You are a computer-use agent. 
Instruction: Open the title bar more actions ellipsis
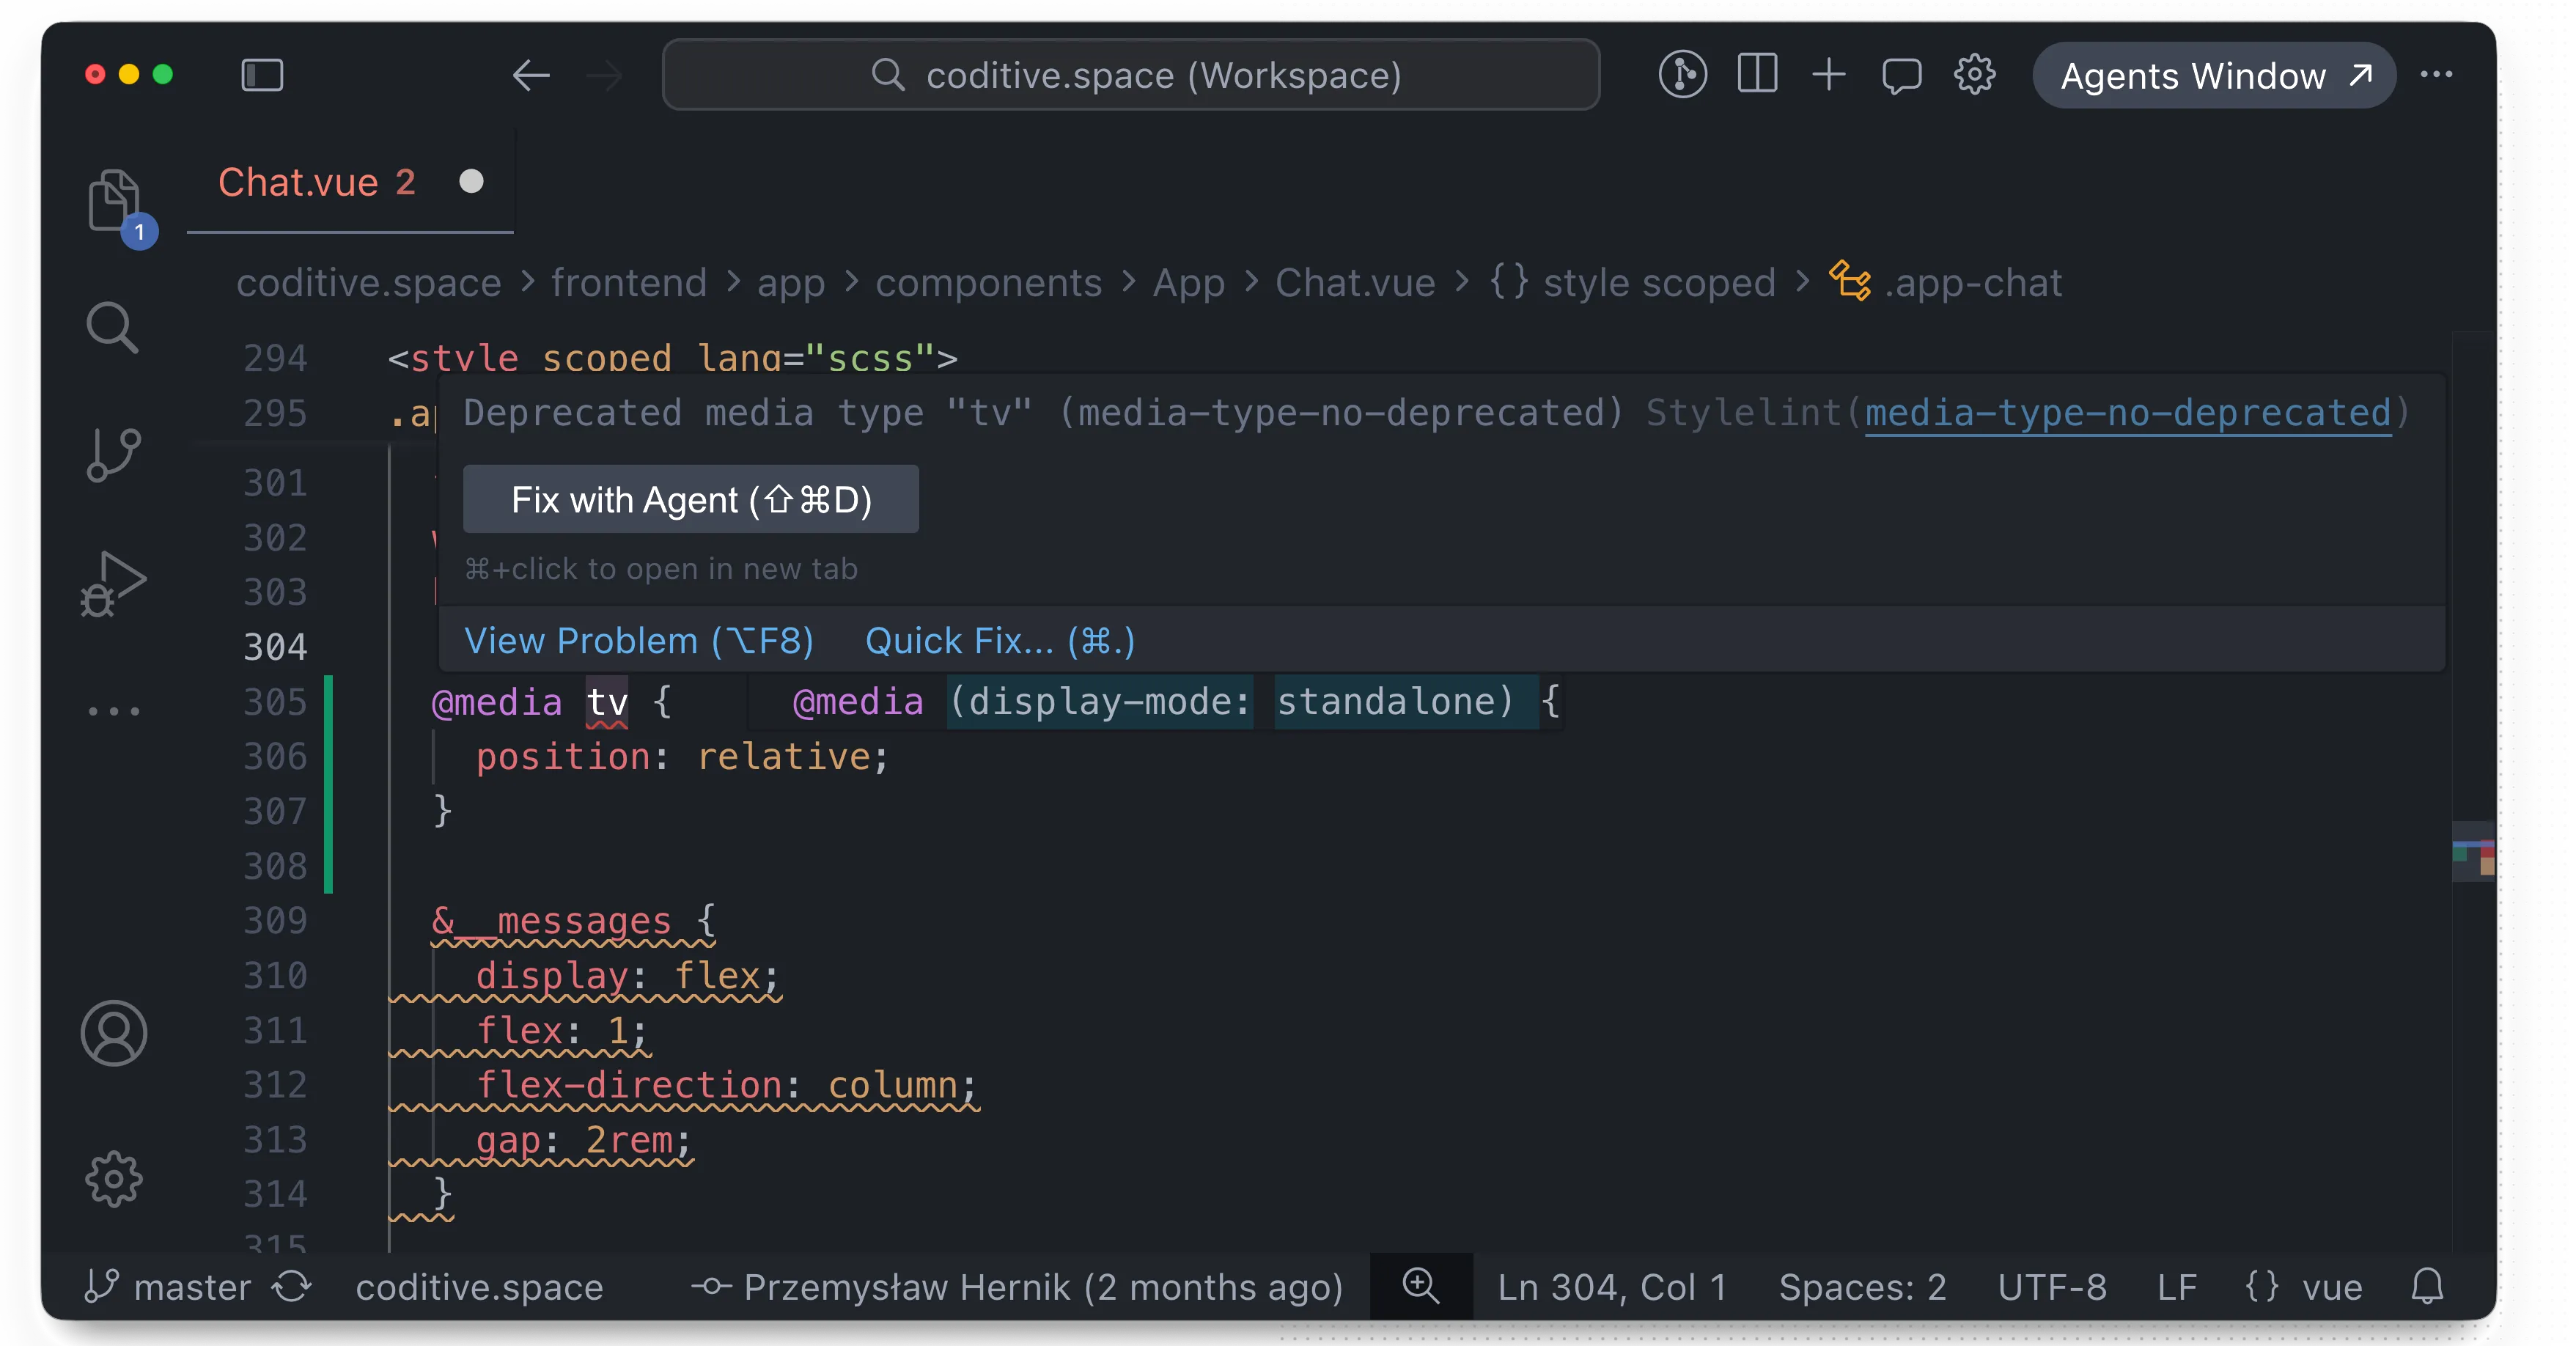[x=2436, y=75]
